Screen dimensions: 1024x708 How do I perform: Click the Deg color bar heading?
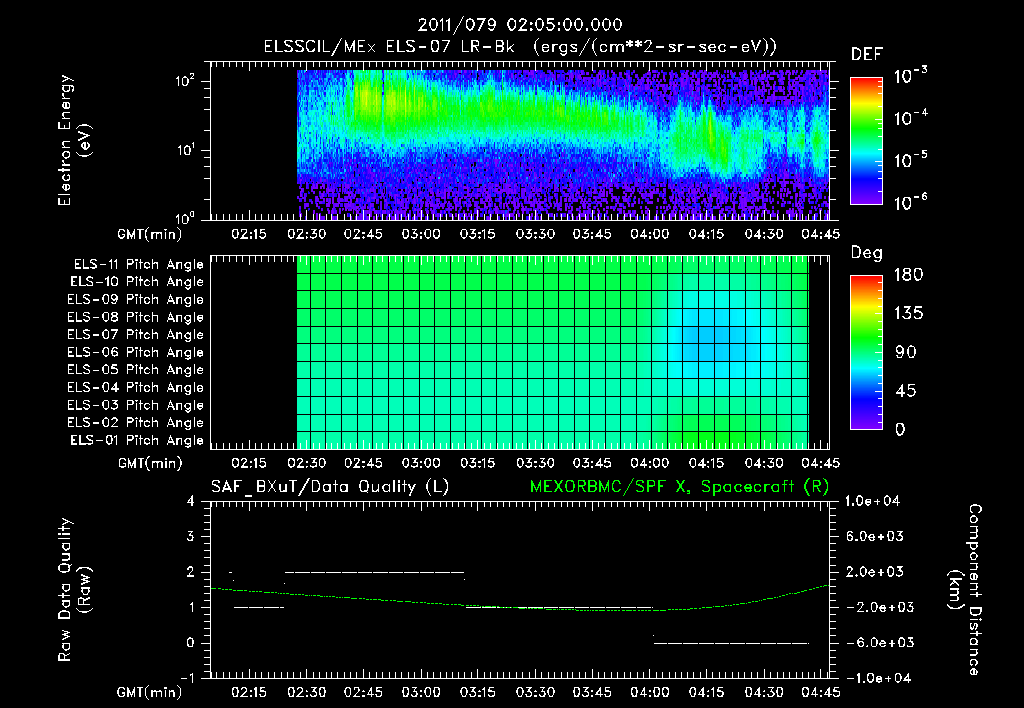point(867,253)
